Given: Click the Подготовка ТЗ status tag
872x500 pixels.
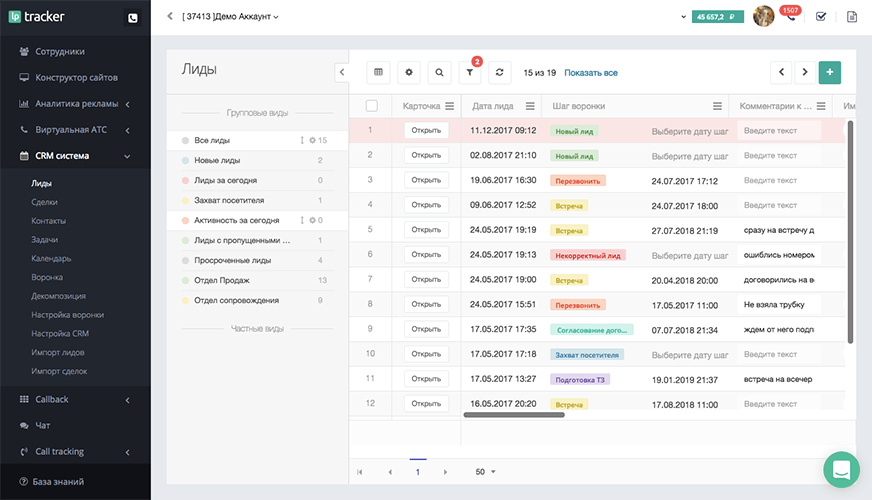Looking at the screenshot, I should (580, 379).
